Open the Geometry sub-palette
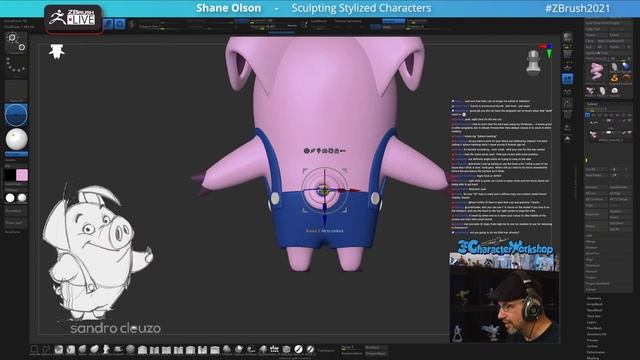640x360 pixels. click(594, 298)
